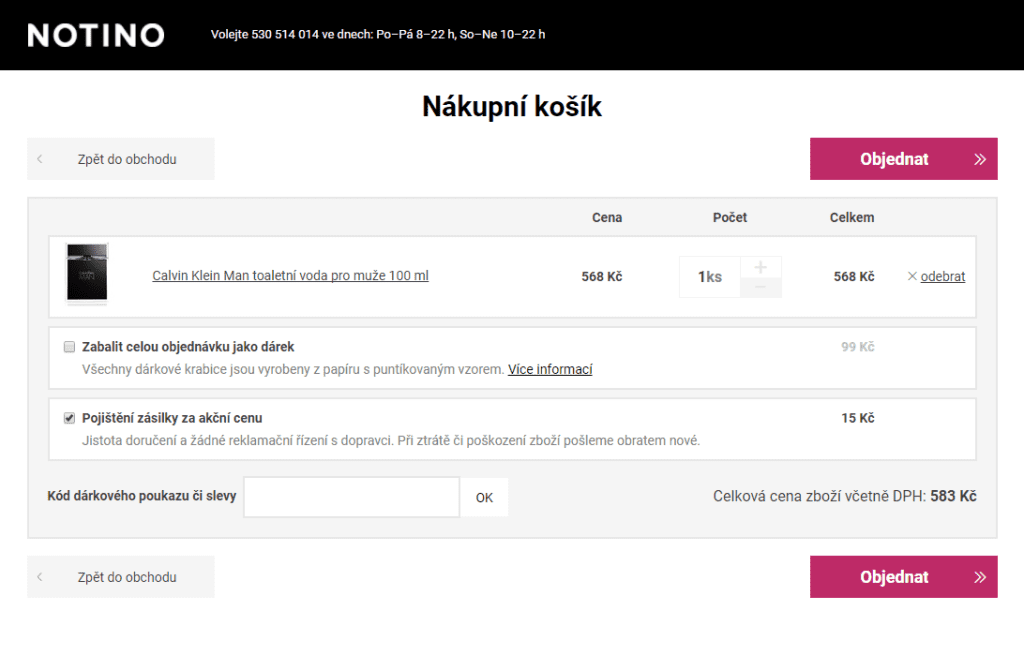Click bottom Objednat order button

tap(903, 577)
